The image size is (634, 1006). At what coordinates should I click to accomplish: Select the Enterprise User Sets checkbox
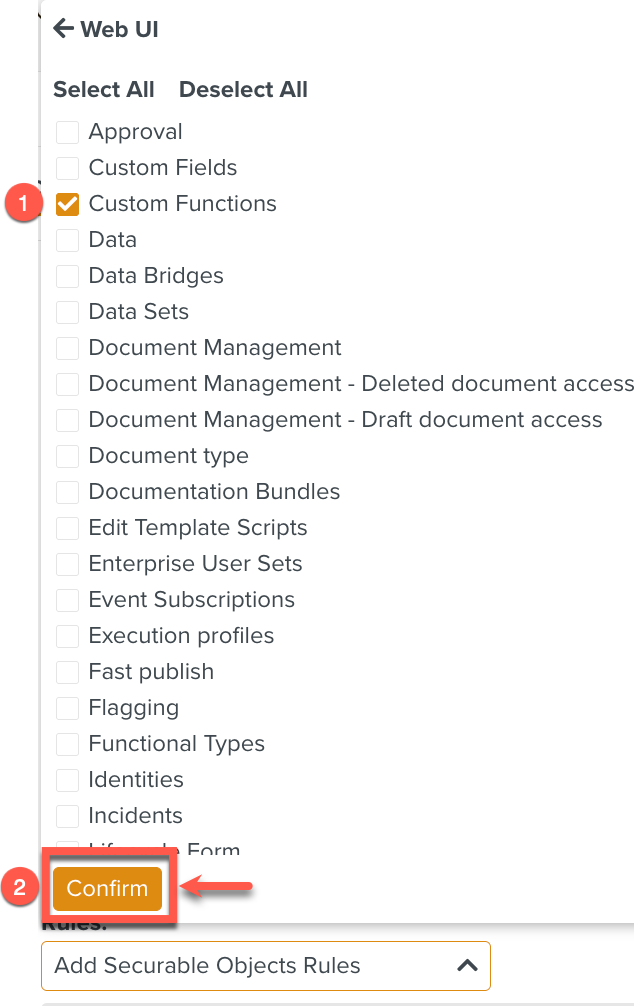(x=67, y=564)
